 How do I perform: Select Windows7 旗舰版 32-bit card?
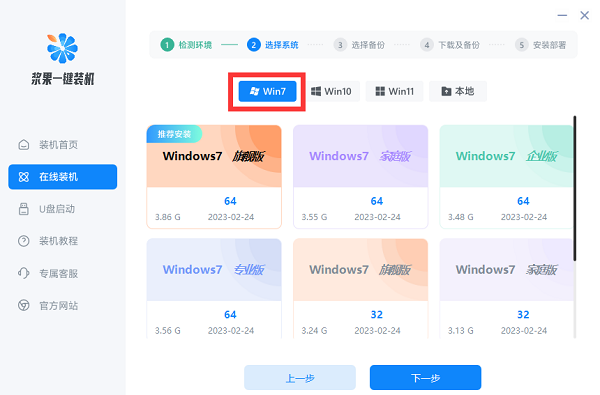[360, 288]
